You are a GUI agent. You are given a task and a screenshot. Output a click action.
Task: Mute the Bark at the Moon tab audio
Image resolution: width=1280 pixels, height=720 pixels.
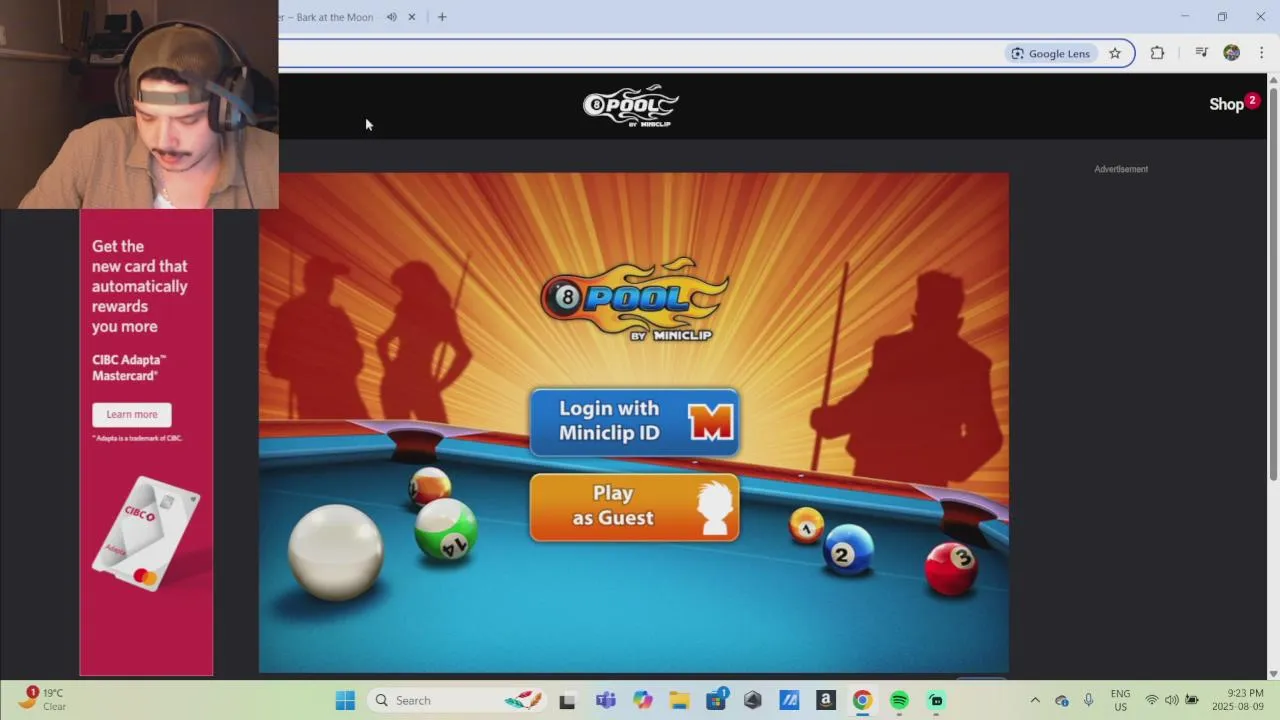392,17
